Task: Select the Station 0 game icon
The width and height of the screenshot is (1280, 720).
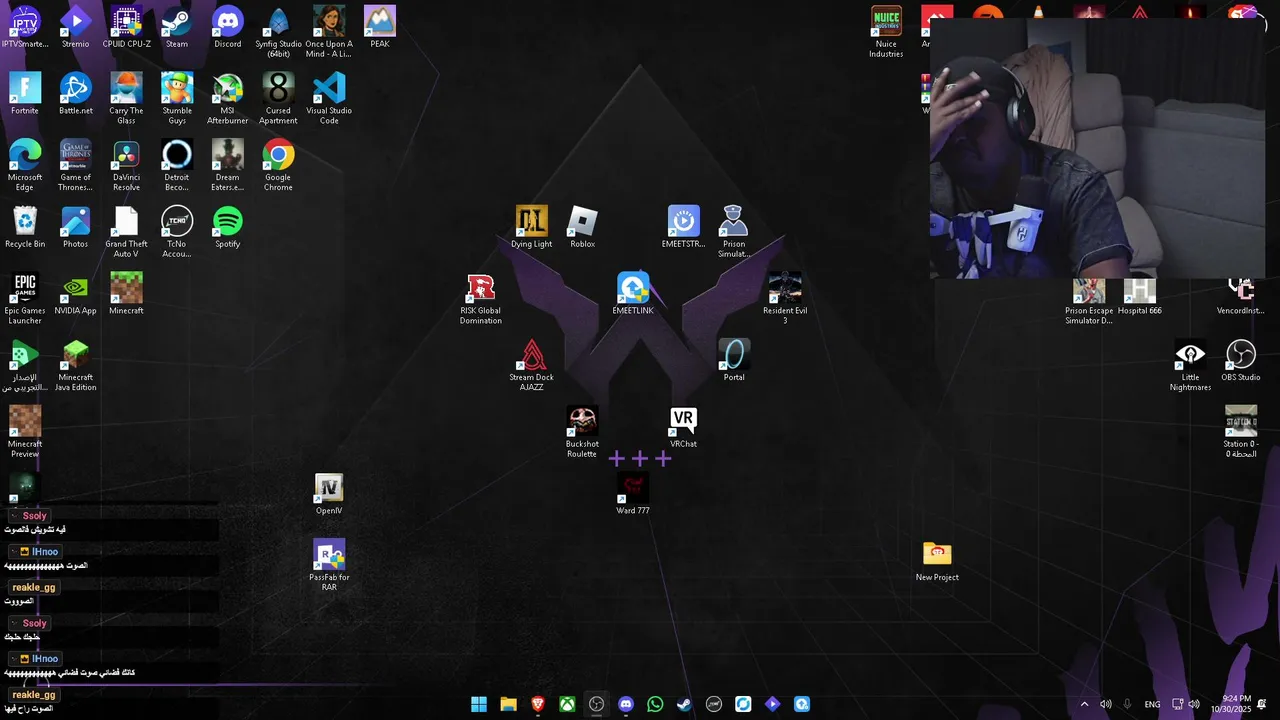Action: [1241, 432]
